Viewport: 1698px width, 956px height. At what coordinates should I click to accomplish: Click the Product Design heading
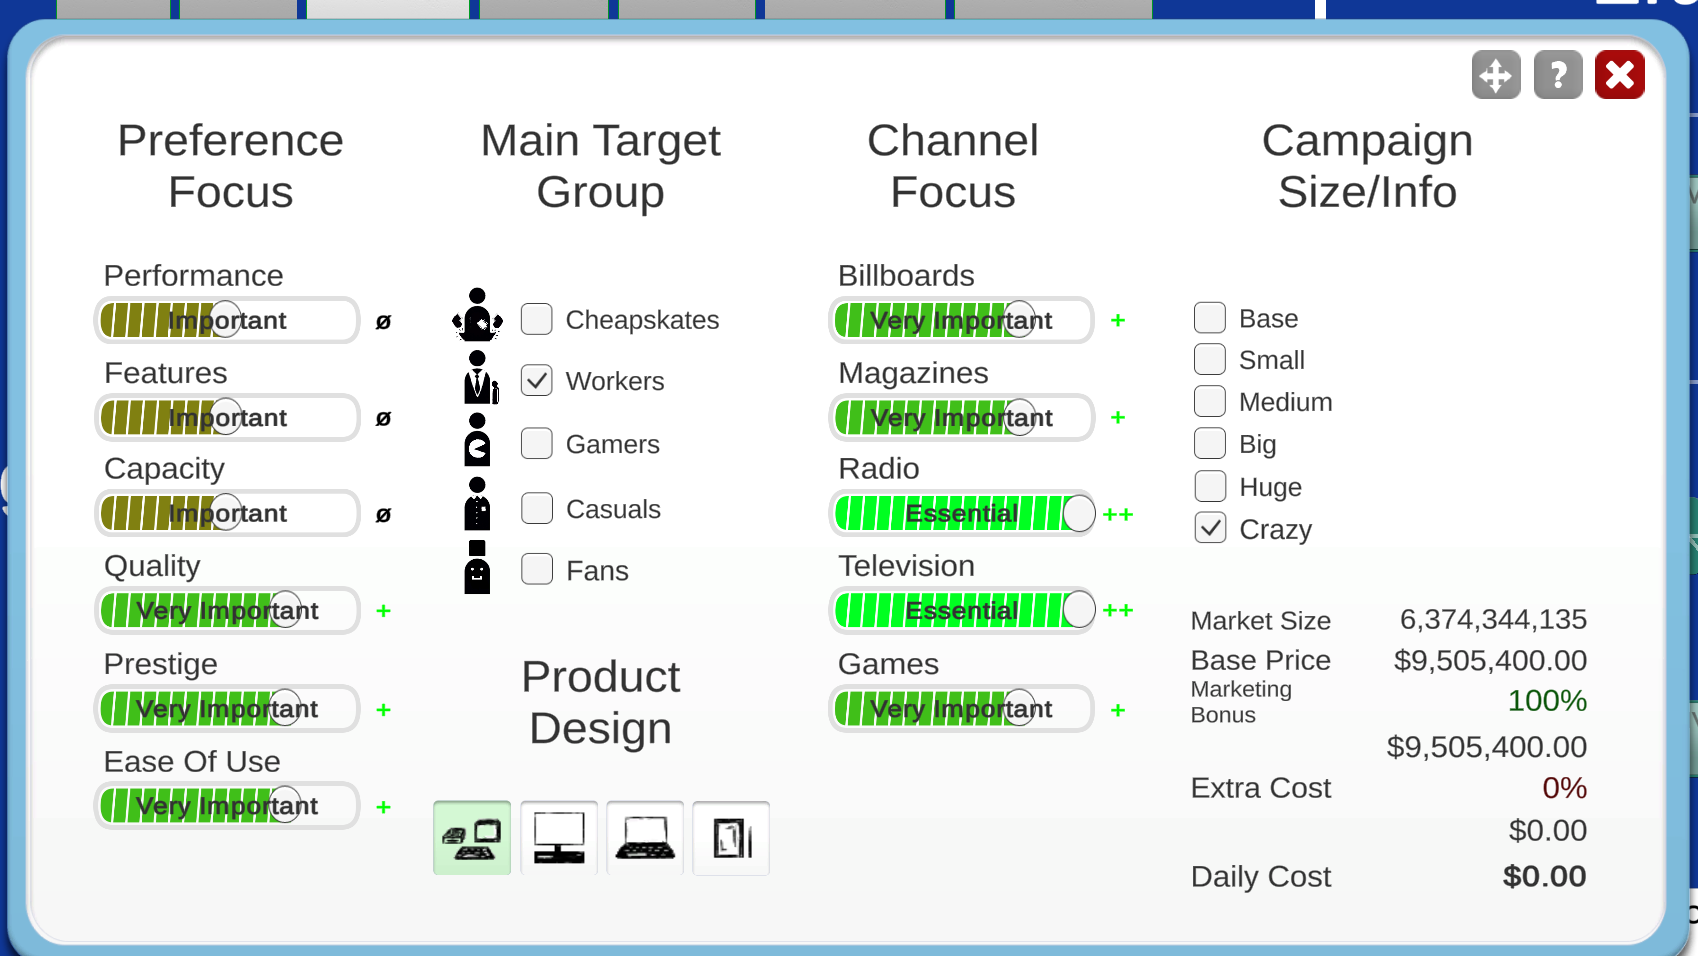pos(600,702)
